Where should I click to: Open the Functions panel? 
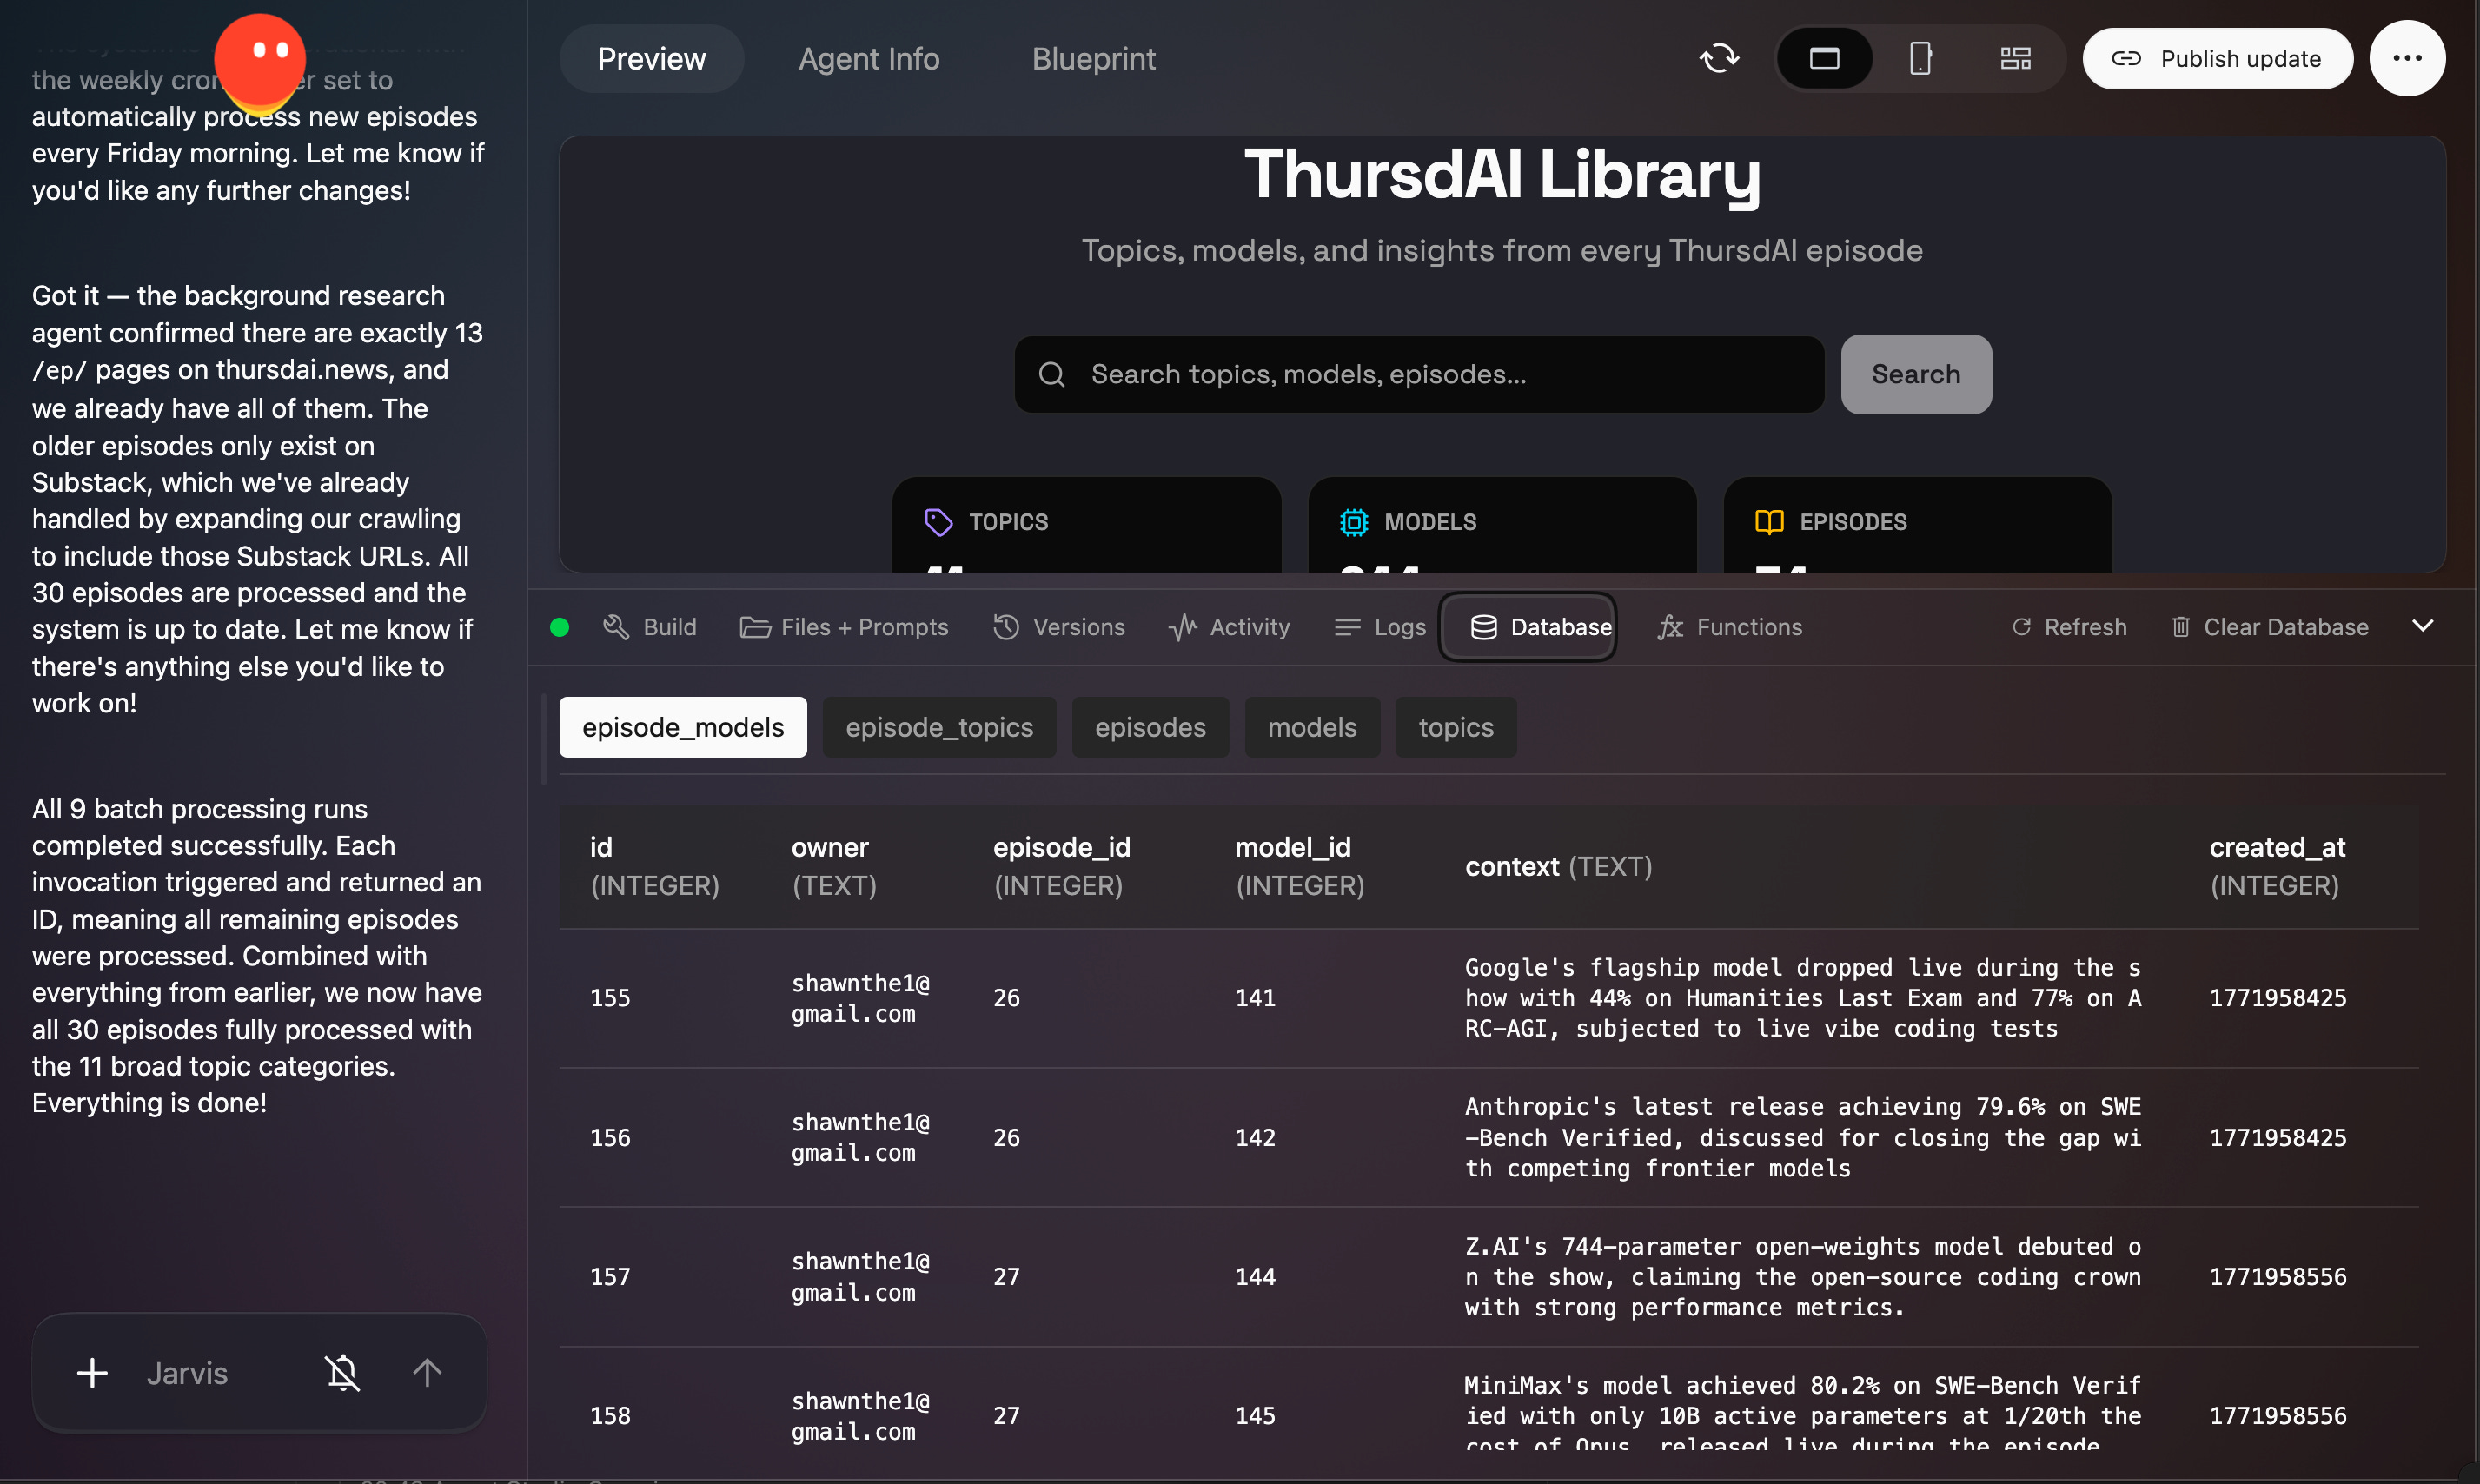(x=1730, y=627)
